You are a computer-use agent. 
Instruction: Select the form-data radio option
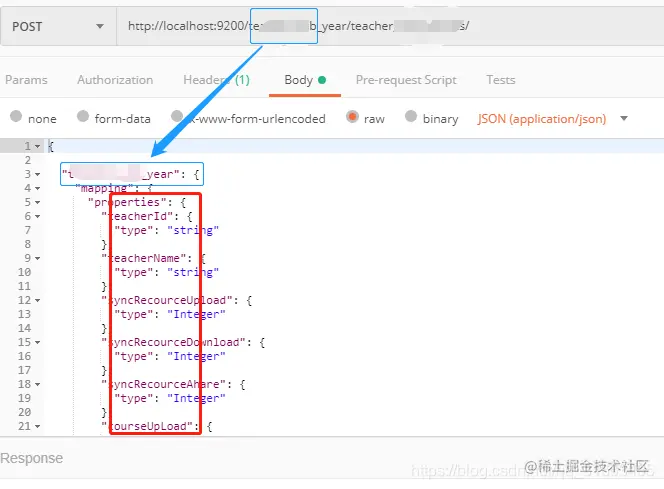pos(83,116)
